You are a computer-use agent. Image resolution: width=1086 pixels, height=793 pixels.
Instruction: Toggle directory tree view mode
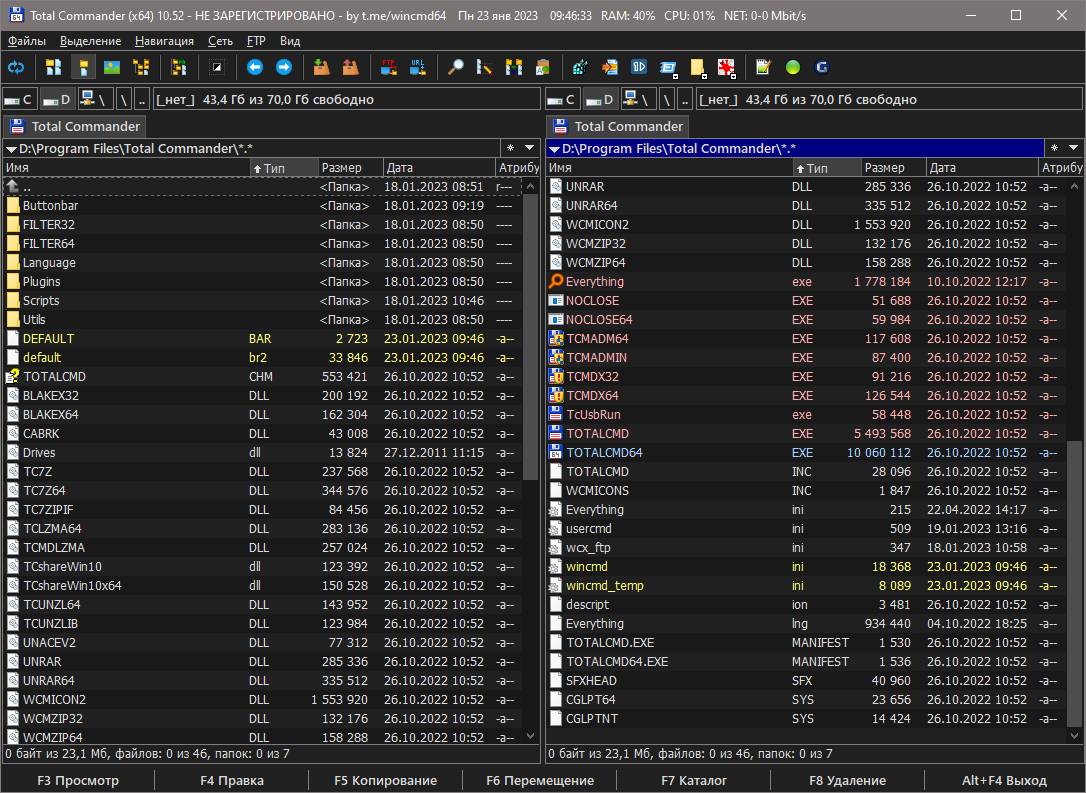click(141, 67)
